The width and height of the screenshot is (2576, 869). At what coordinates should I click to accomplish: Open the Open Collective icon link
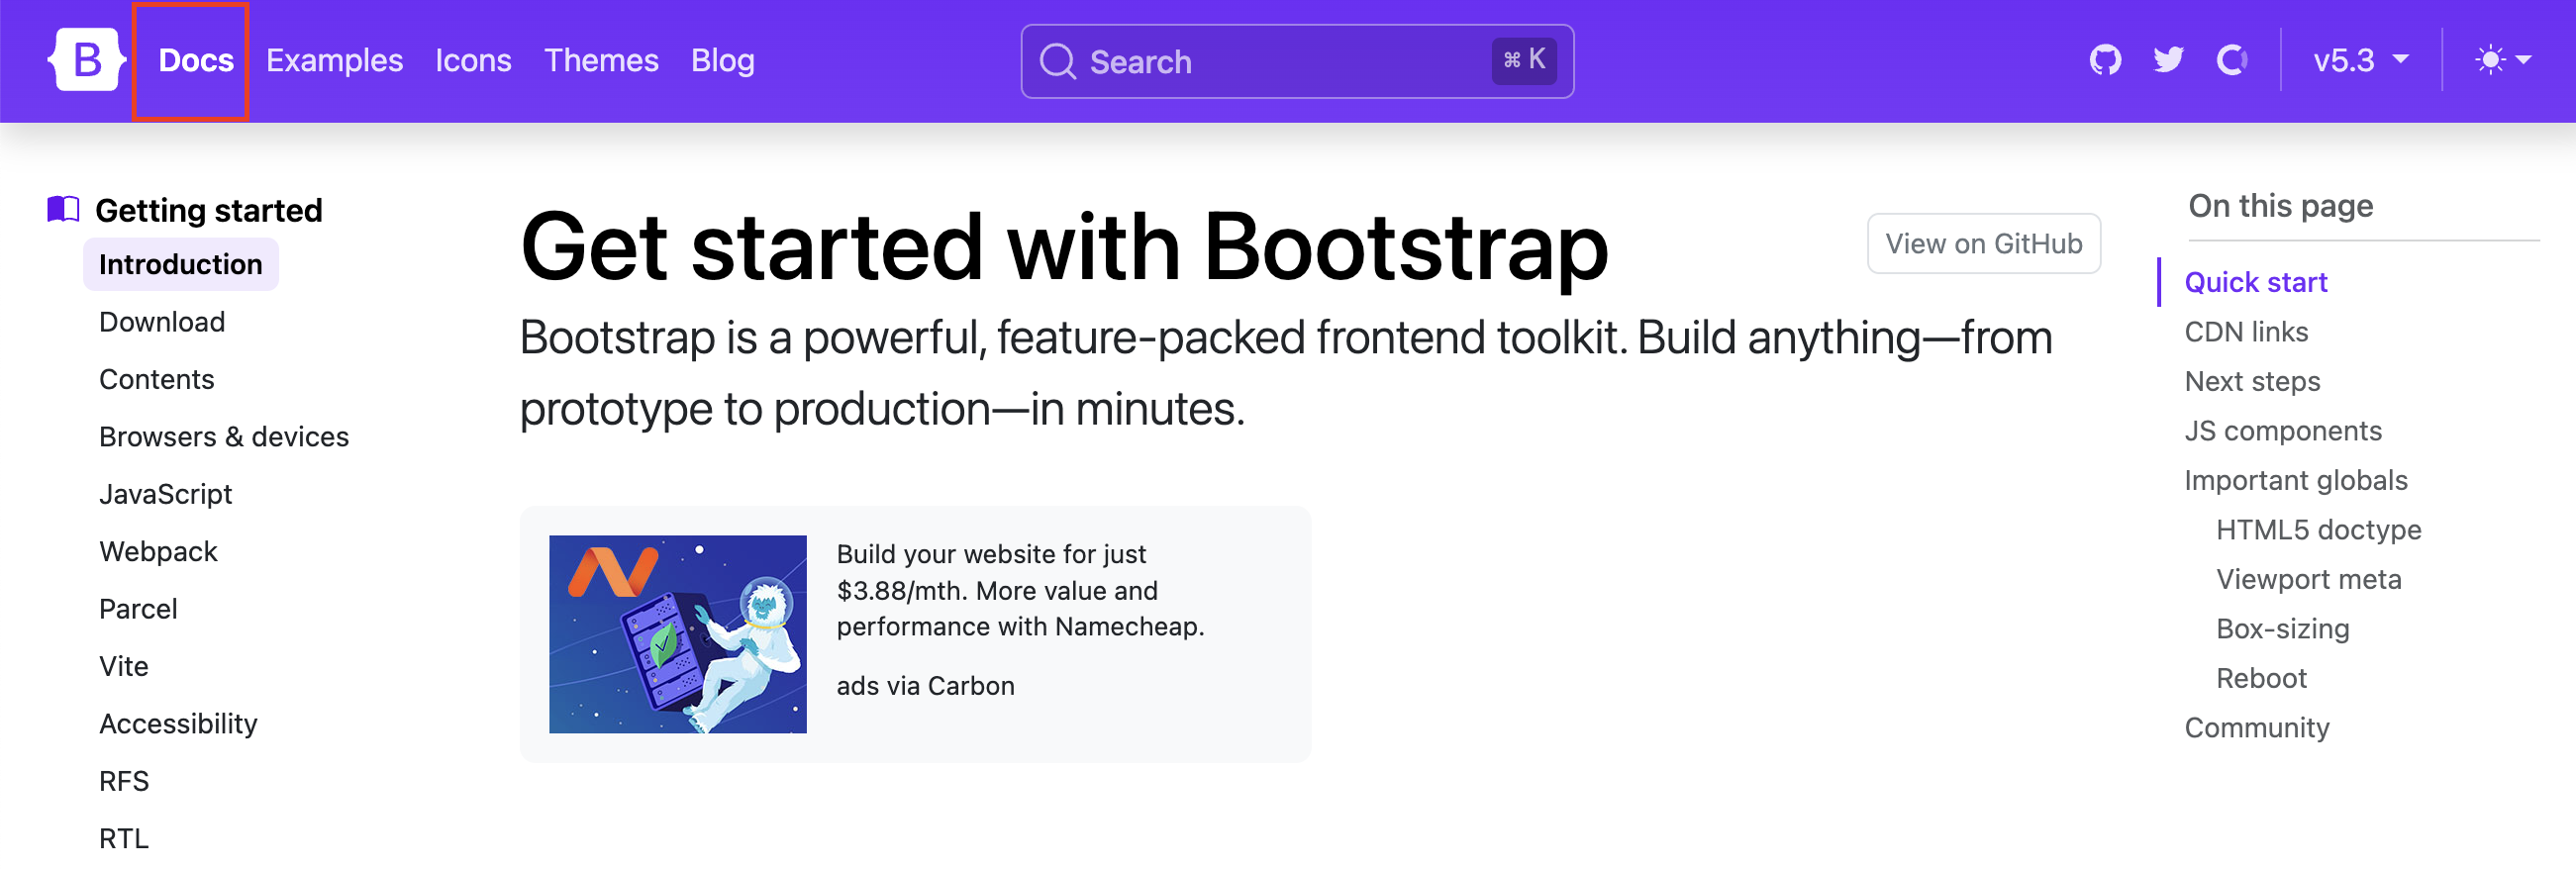coord(2232,60)
